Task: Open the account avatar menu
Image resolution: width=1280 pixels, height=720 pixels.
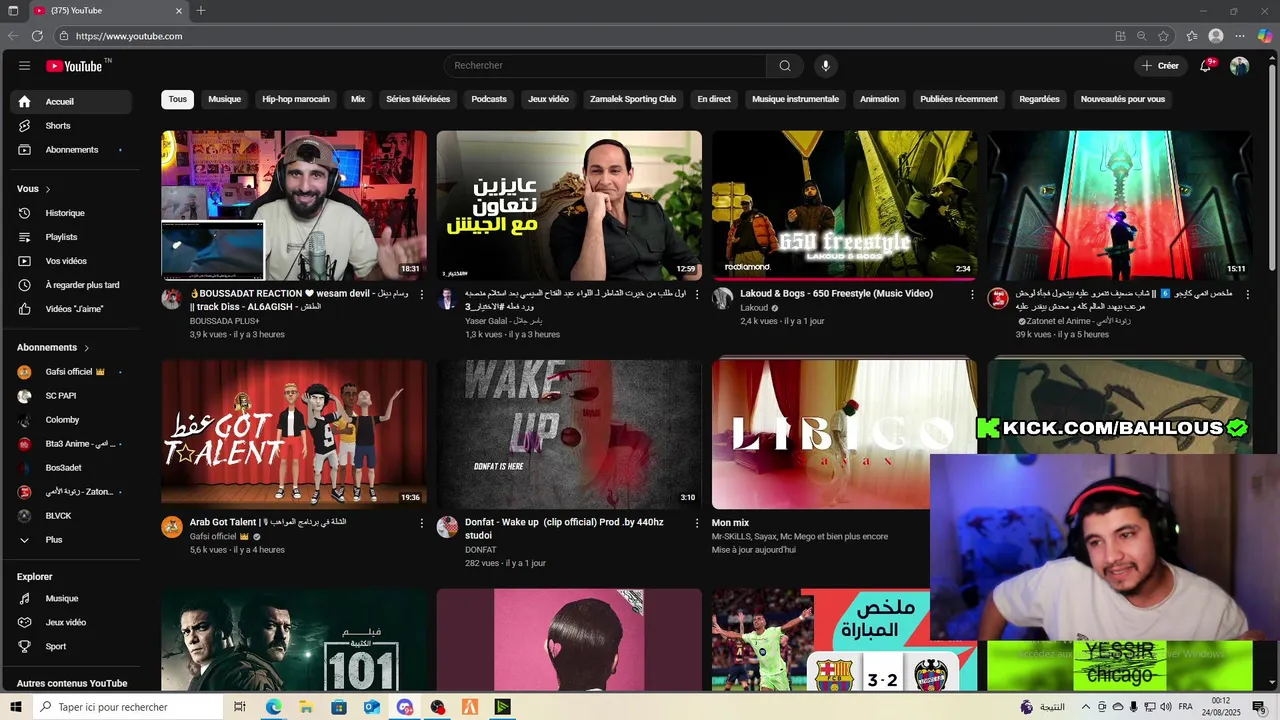Action: click(x=1239, y=66)
